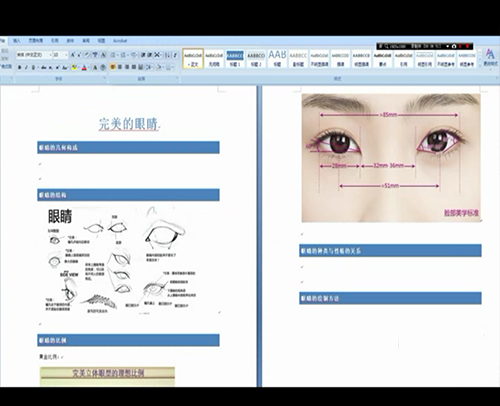Open the 页面布局 ribbon tab

click(36, 41)
